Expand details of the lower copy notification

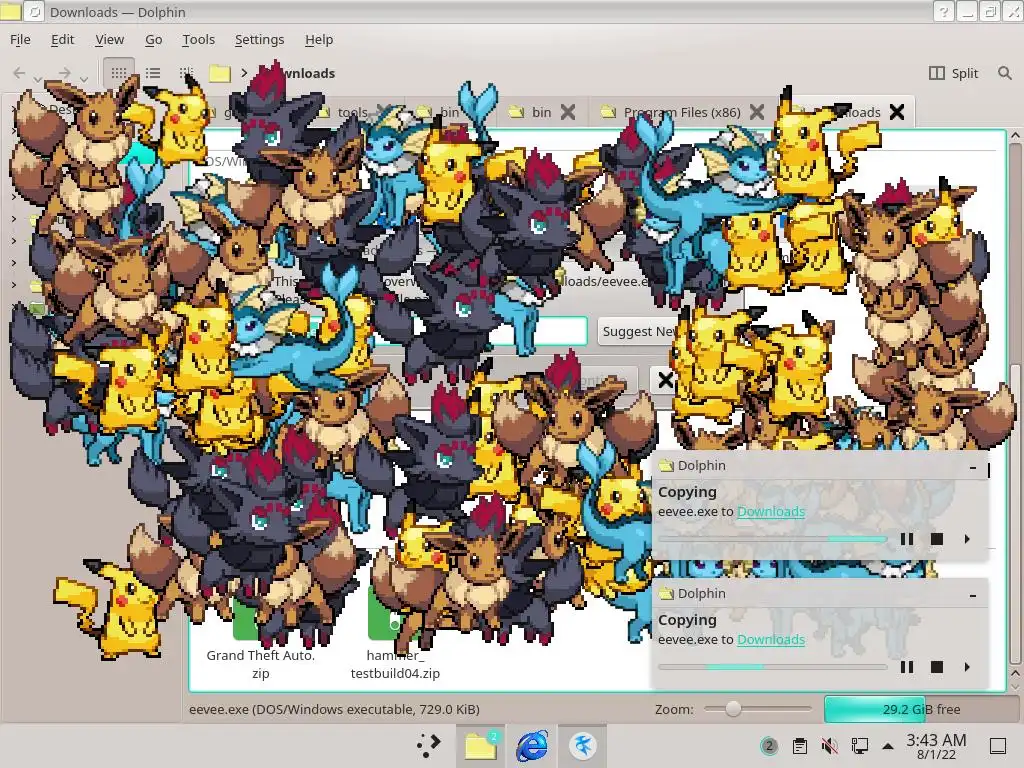(967, 667)
